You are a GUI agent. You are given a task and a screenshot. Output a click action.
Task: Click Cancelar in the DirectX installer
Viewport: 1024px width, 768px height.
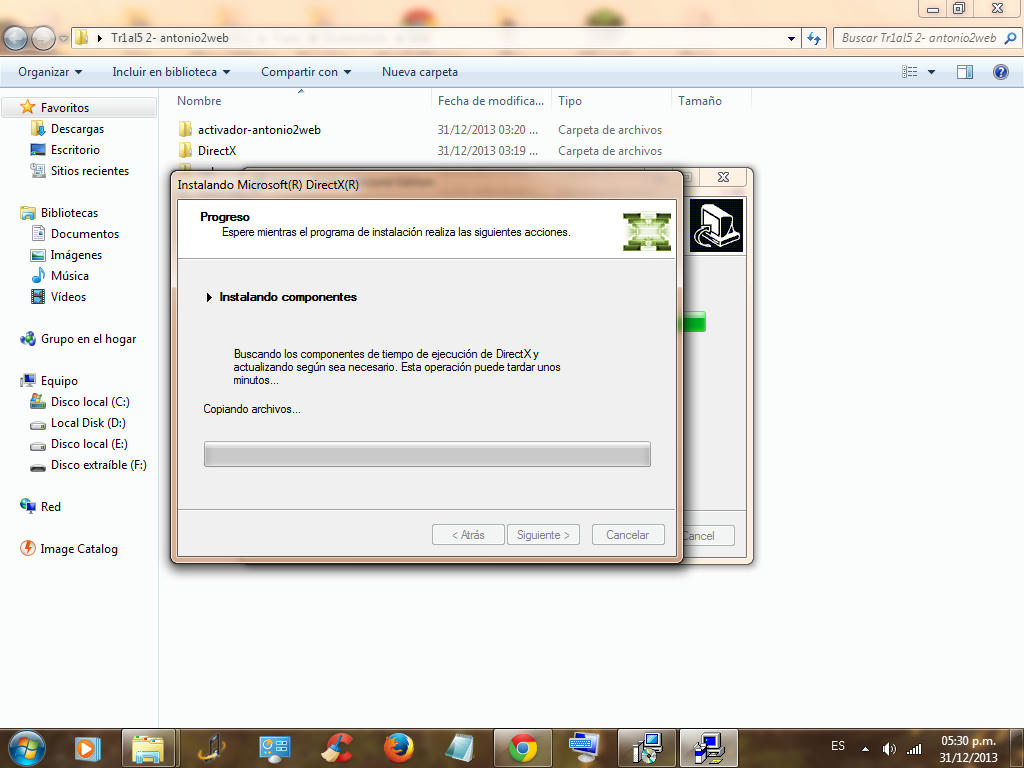pos(627,535)
